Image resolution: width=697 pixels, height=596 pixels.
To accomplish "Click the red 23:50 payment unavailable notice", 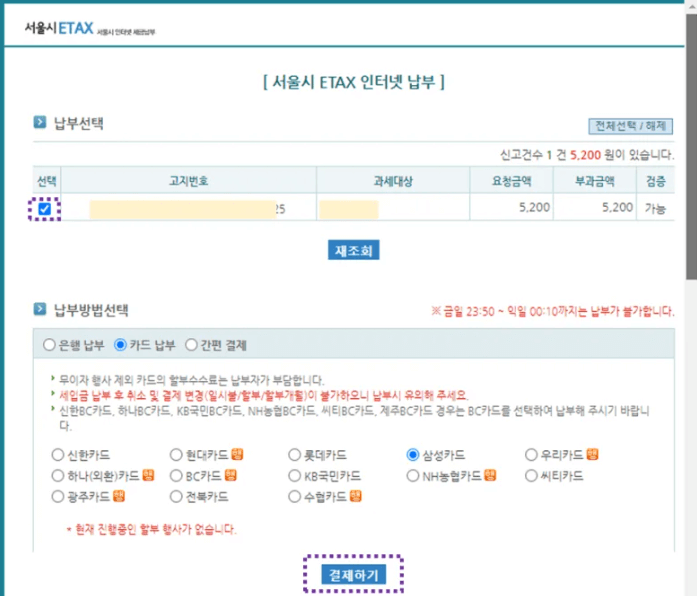I will tap(553, 311).
